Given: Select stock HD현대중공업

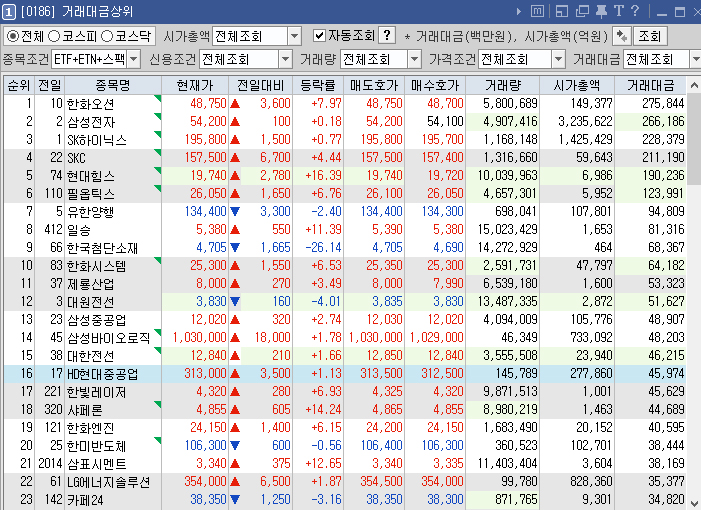Looking at the screenshot, I should (x=102, y=374).
